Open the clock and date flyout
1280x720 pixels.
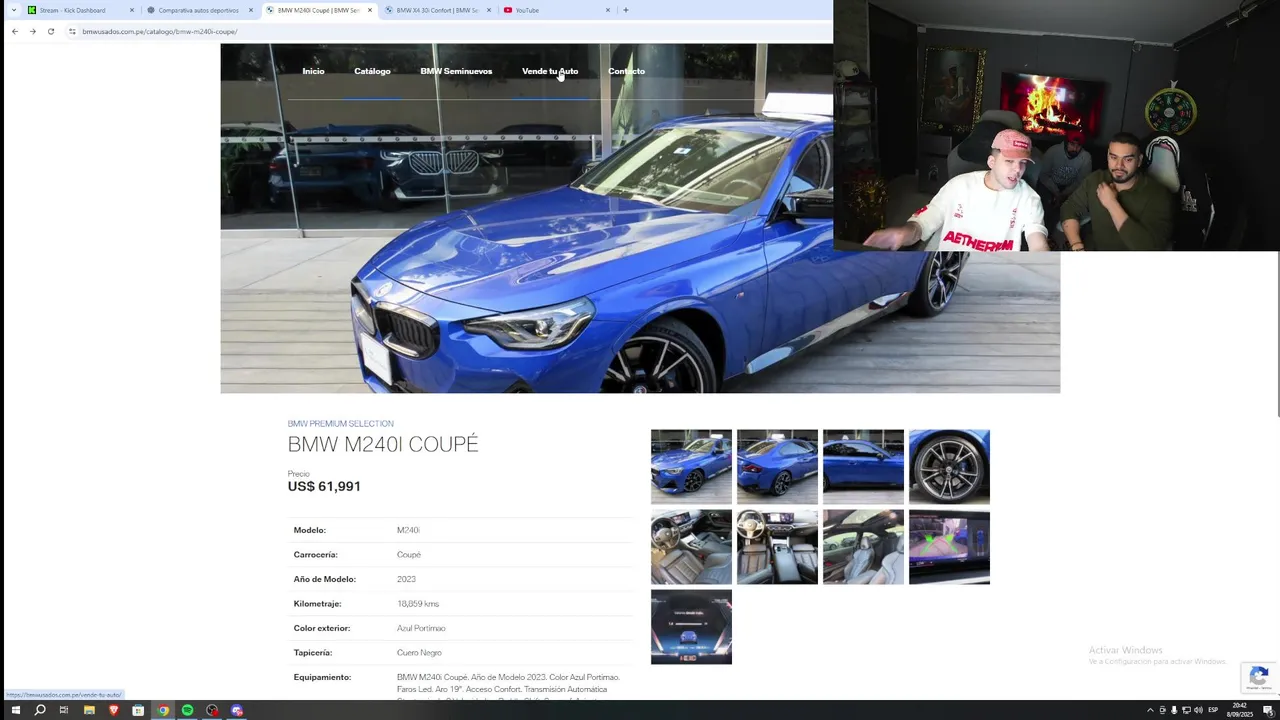click(1240, 710)
